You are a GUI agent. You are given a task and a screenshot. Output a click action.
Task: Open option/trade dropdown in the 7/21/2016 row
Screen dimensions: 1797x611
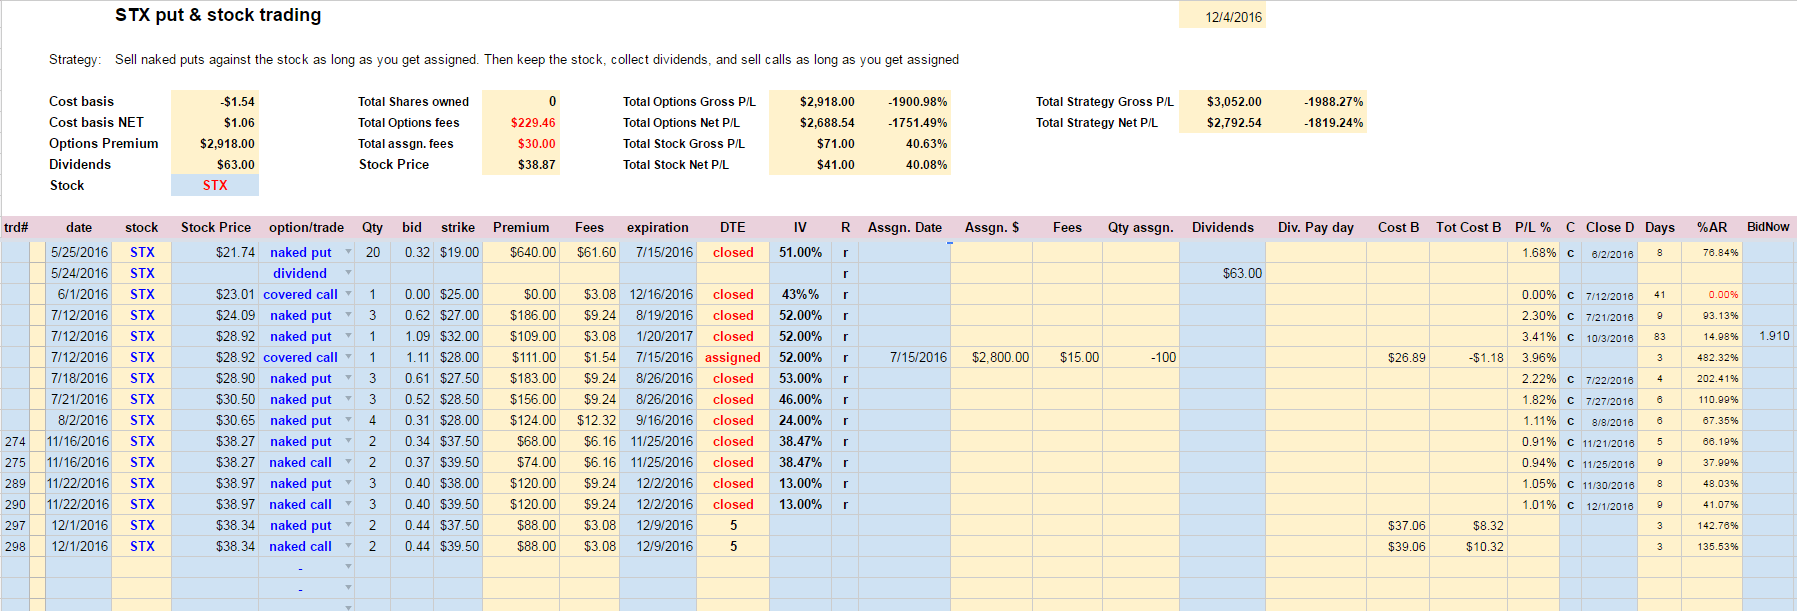click(x=348, y=399)
